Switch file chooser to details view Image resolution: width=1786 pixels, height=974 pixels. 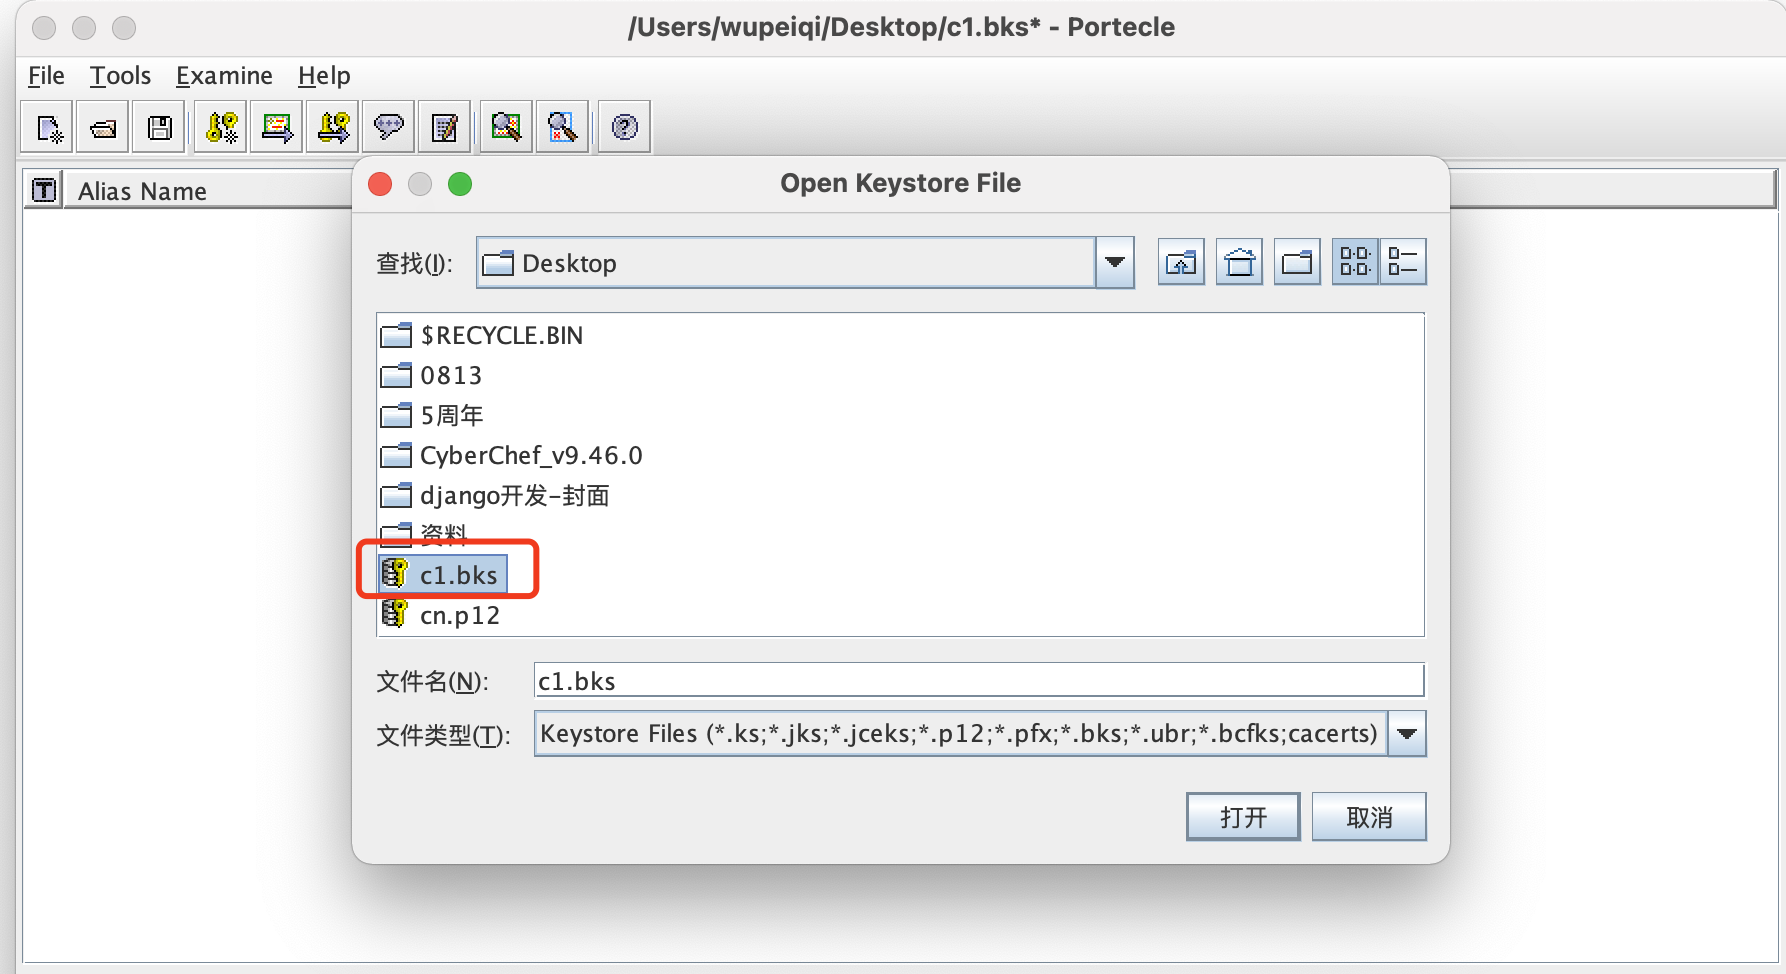(1403, 262)
